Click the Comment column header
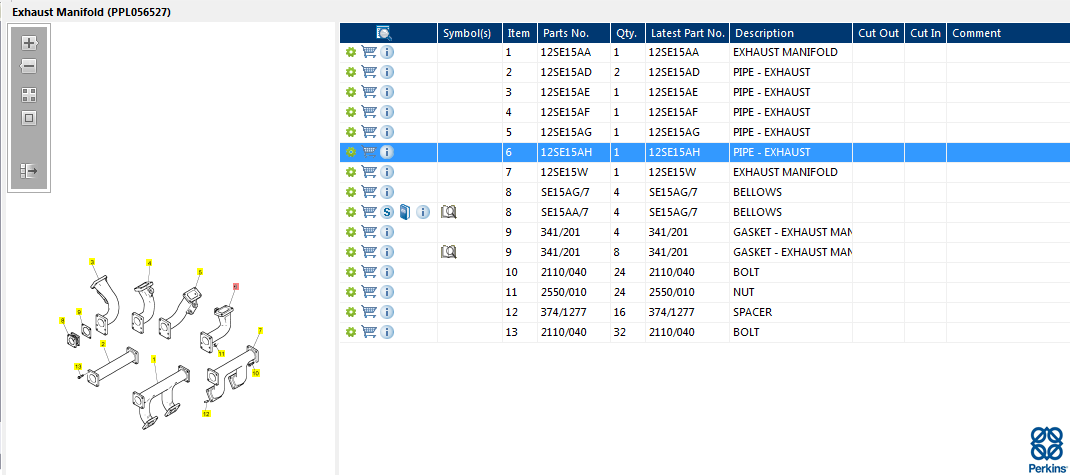 click(x=1008, y=33)
